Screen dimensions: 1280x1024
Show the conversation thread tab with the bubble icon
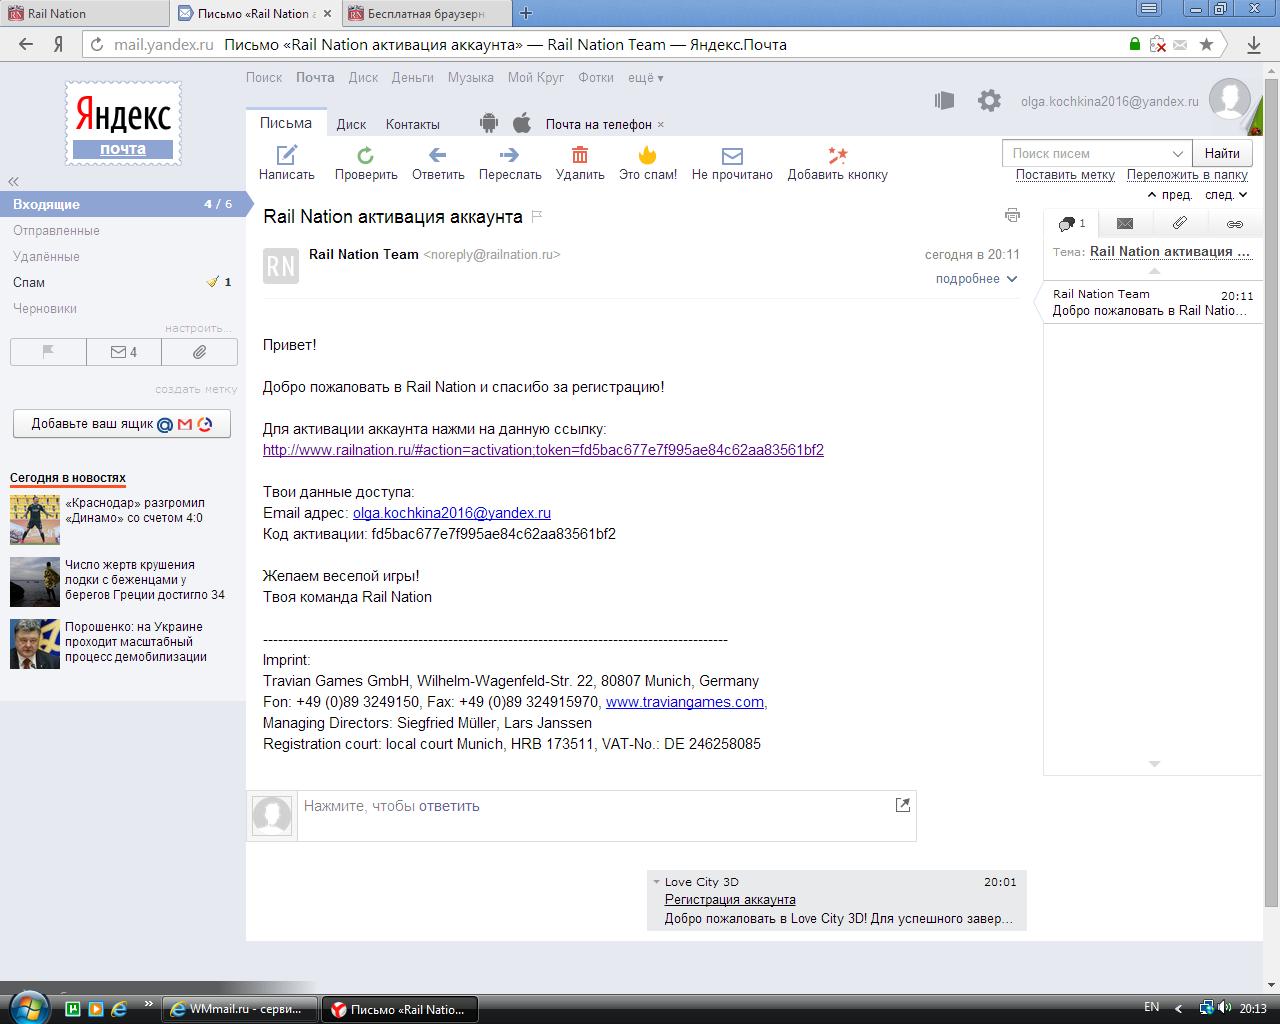tap(1071, 224)
